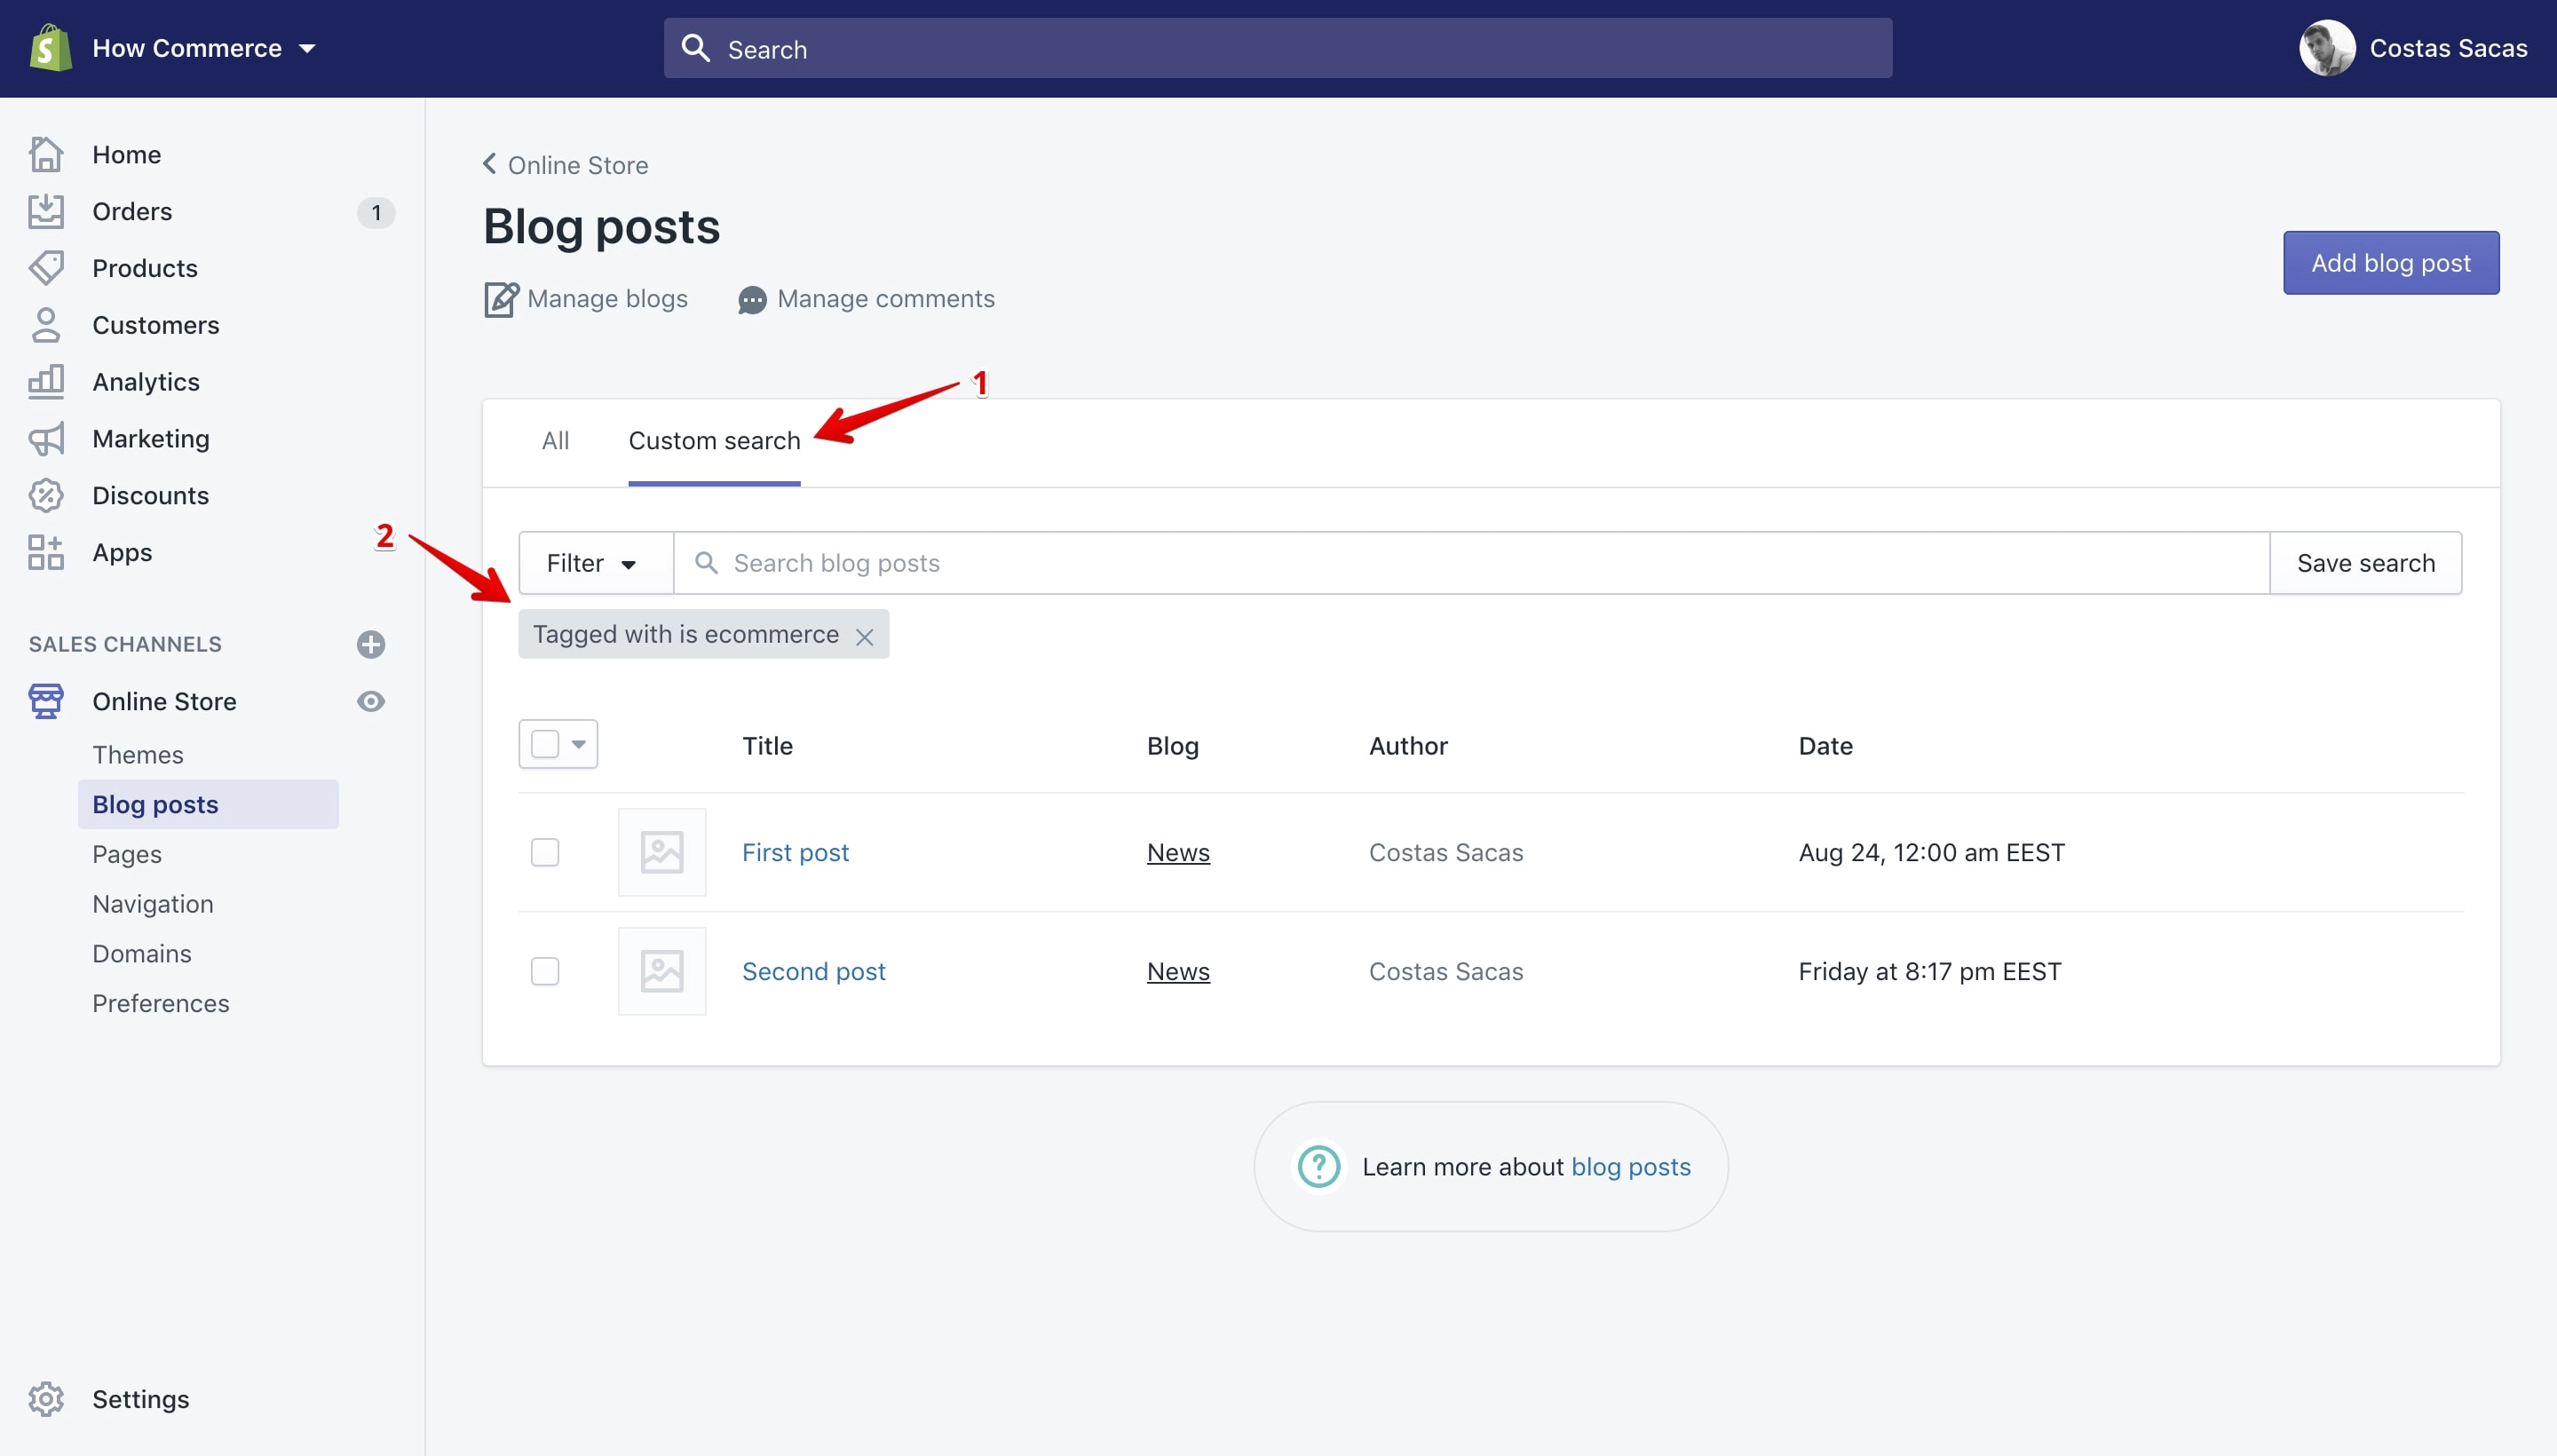Check the Second post checkbox

click(x=545, y=972)
